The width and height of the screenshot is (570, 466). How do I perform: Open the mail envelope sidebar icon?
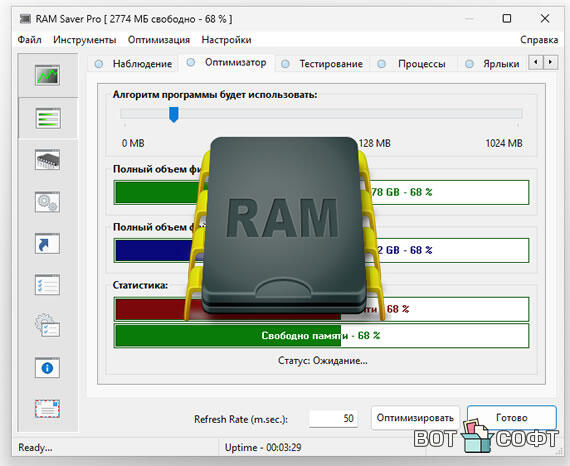click(x=47, y=409)
